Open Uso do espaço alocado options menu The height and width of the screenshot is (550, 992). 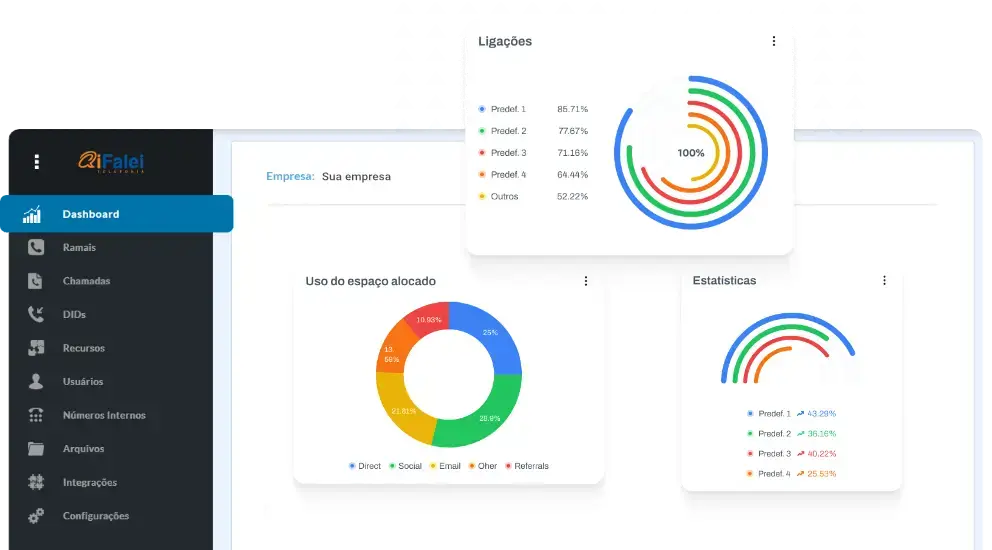coord(586,281)
